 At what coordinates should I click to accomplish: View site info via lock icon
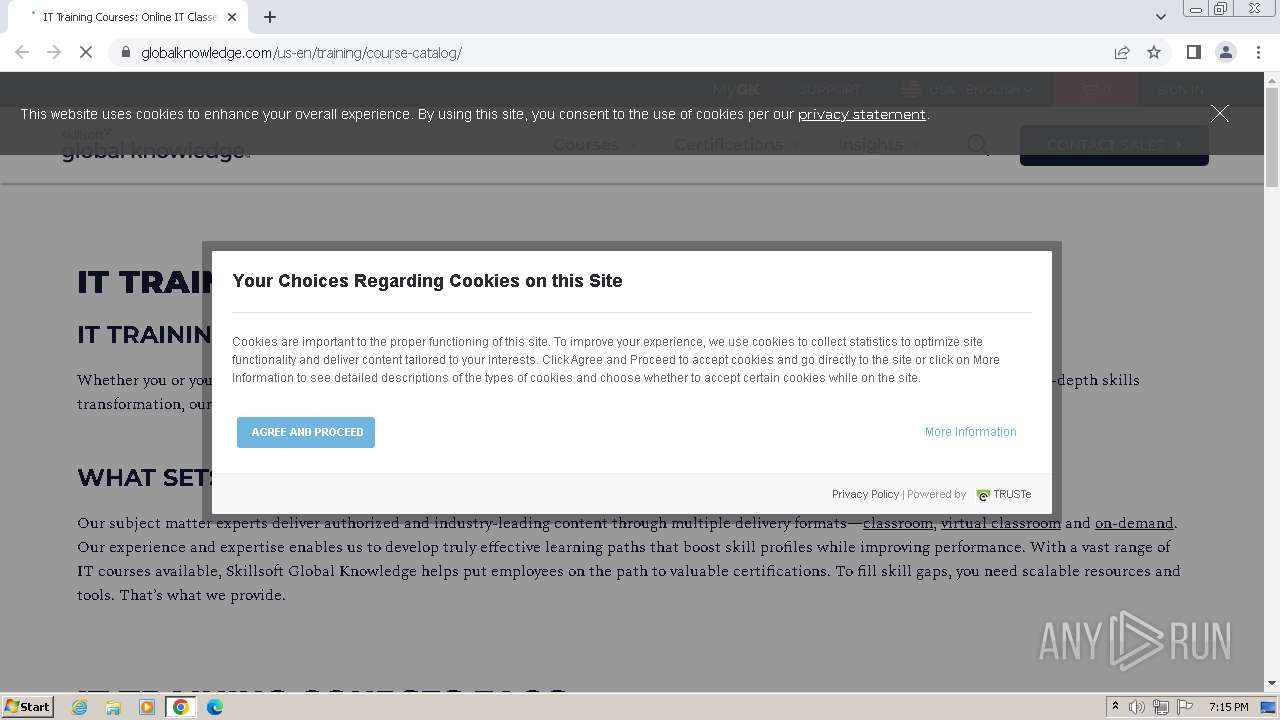point(126,52)
